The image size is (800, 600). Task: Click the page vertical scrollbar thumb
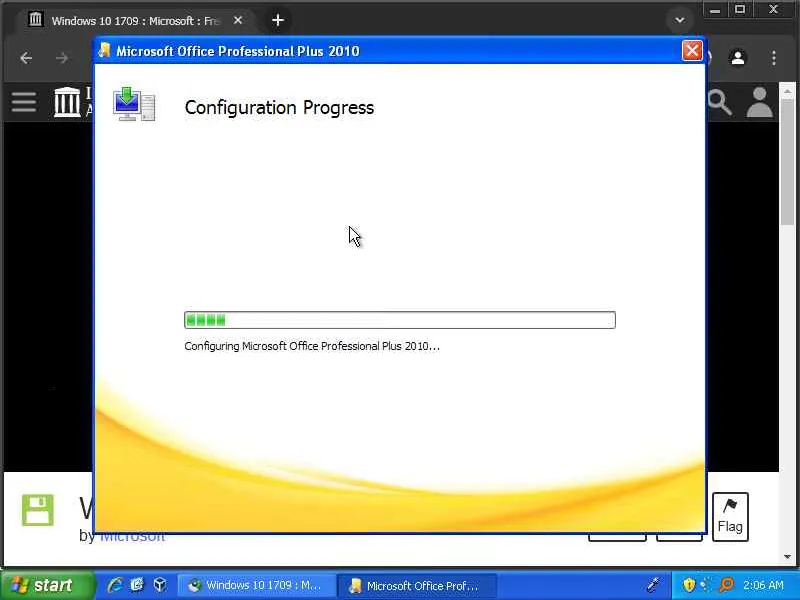point(787,162)
